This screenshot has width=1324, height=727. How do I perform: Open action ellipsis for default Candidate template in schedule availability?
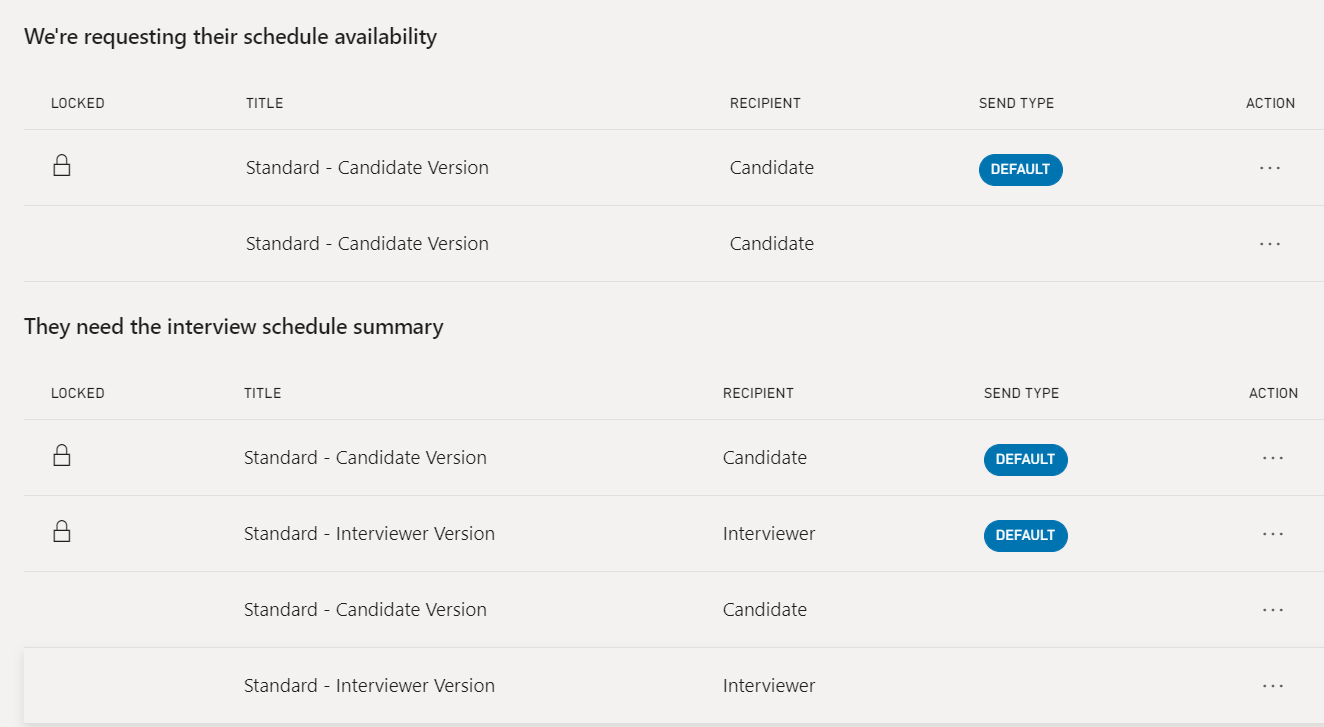click(x=1270, y=168)
